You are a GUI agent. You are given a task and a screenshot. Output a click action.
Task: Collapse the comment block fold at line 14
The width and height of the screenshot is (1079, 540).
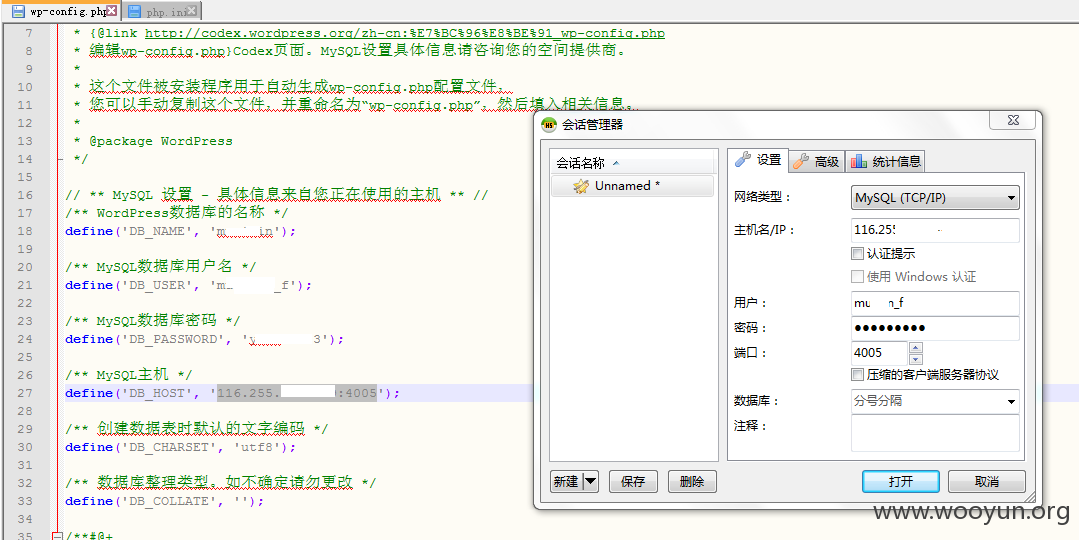[x=61, y=159]
